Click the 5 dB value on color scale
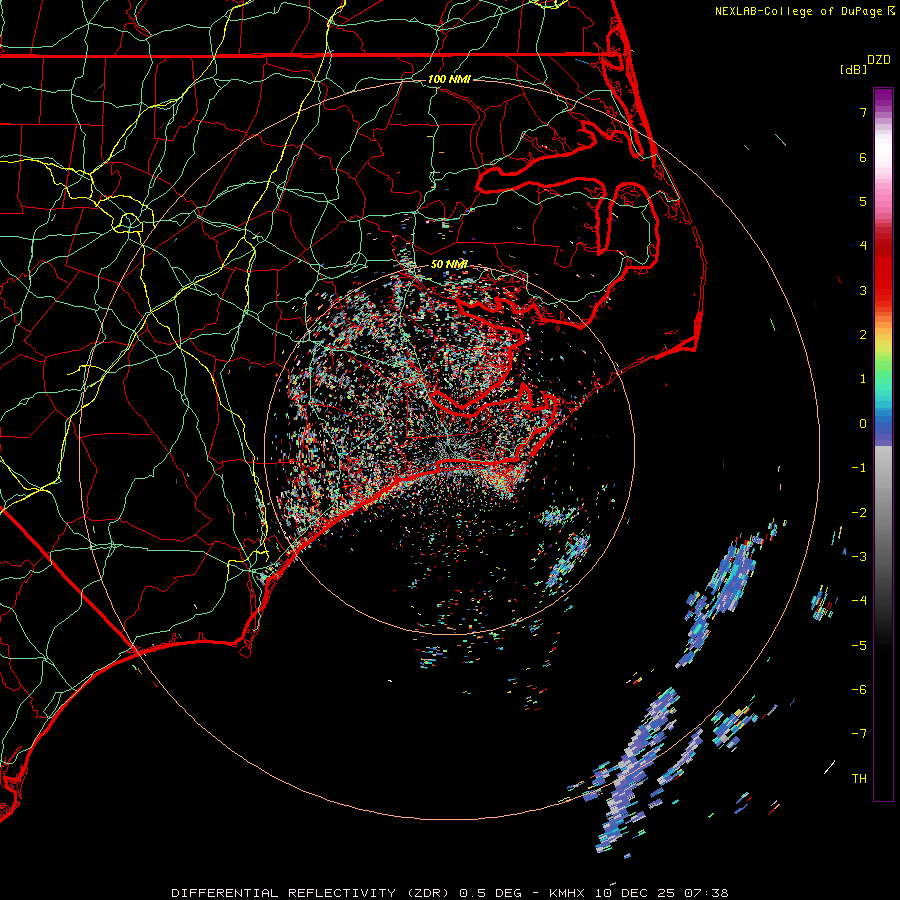Viewport: 900px width, 900px height. pyautogui.click(x=863, y=201)
